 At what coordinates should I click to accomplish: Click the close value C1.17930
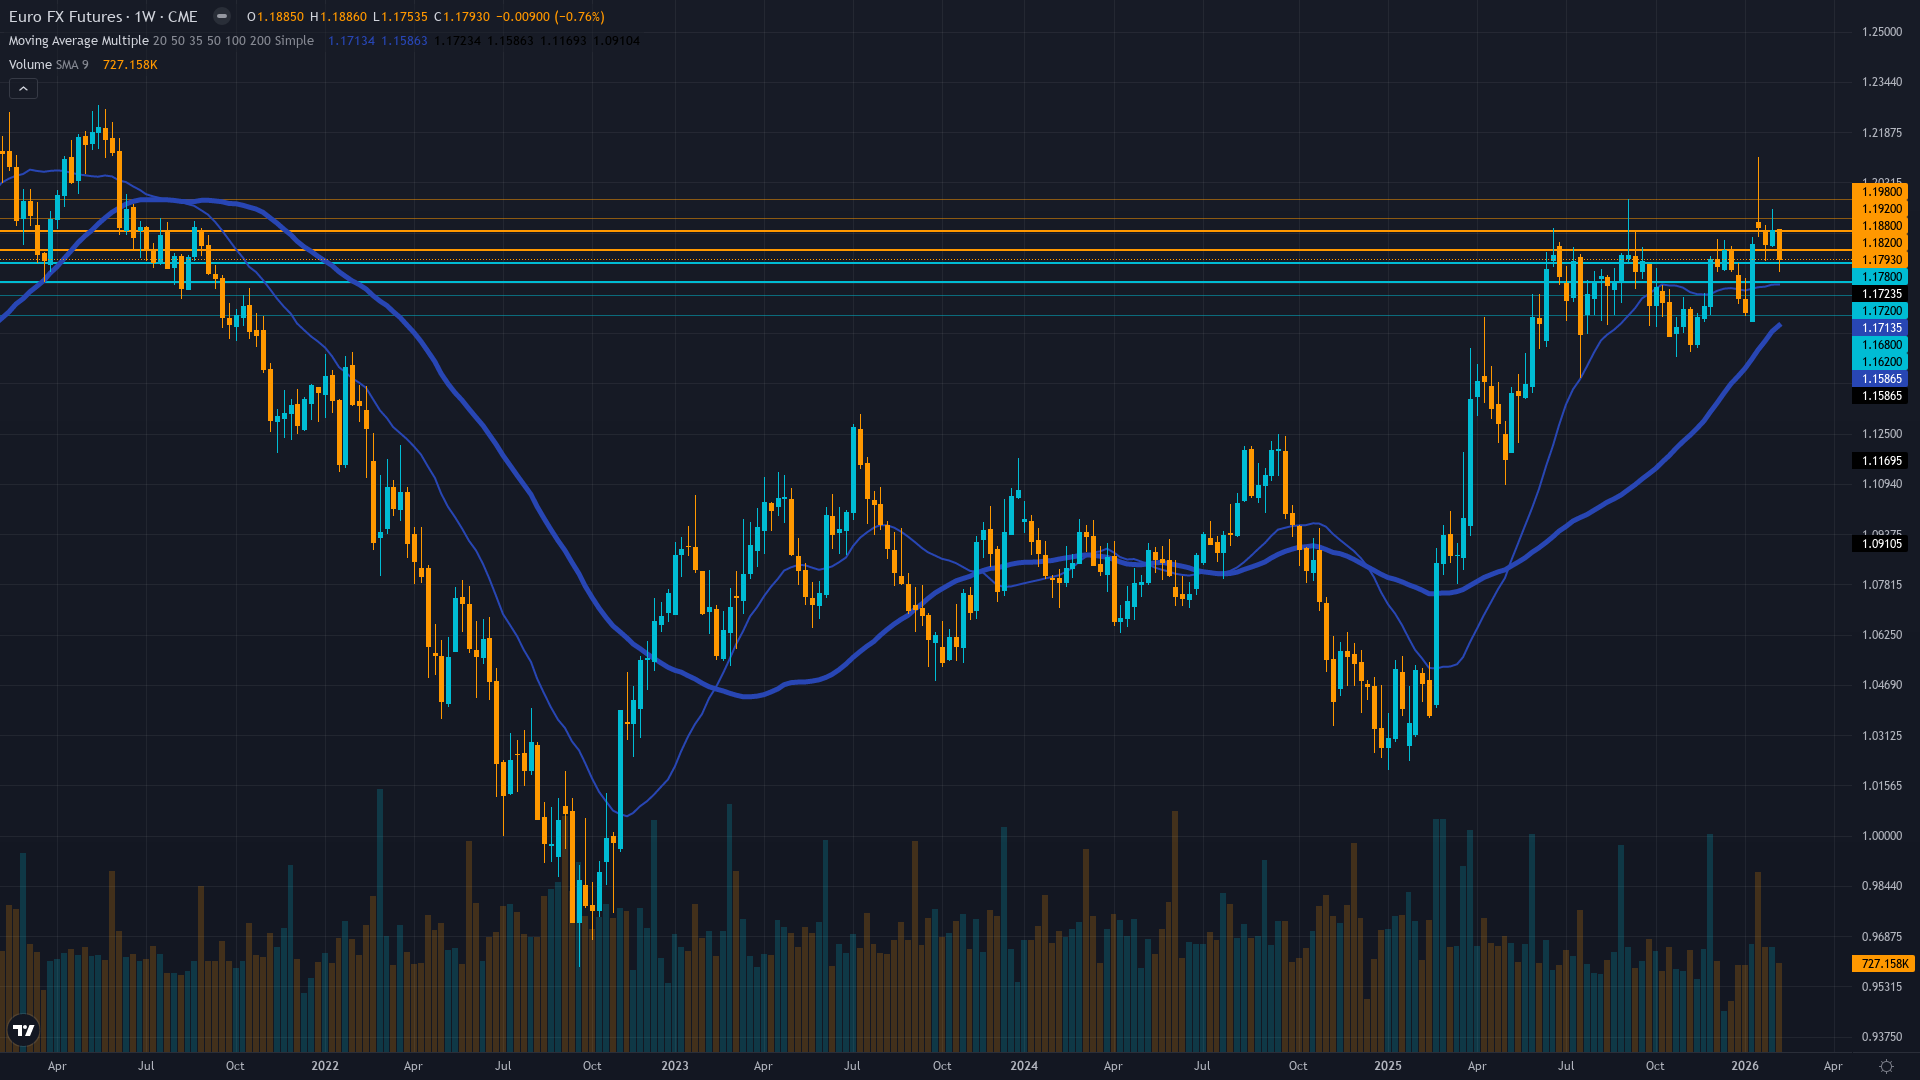(462, 17)
